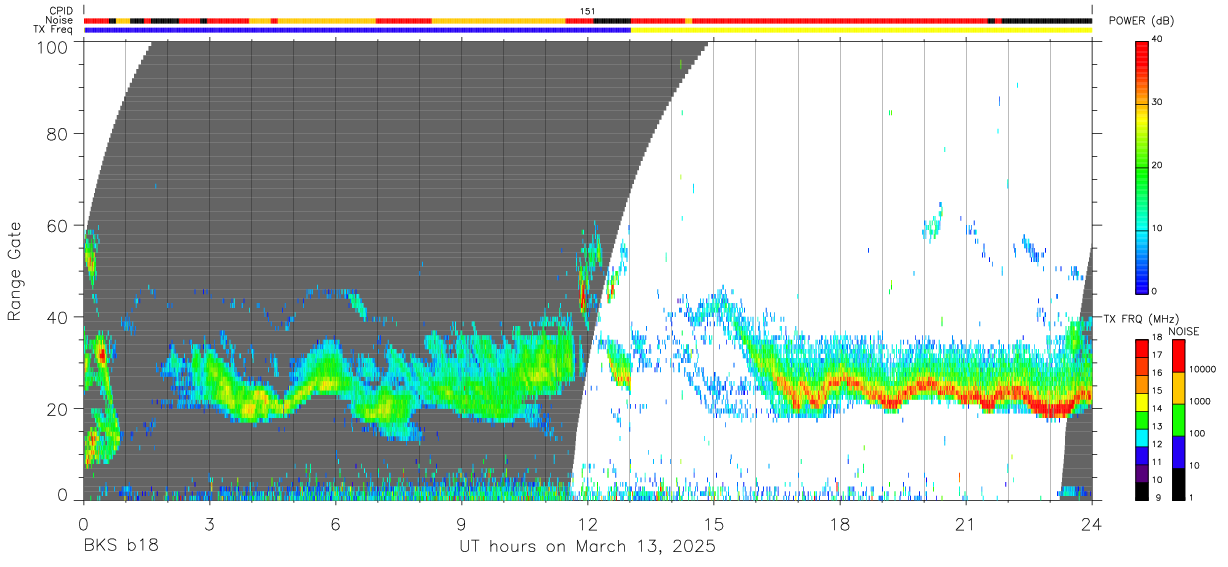The height and width of the screenshot is (567, 1228).
Task: Click the 15 tick on UT hours axis
Action: [714, 523]
